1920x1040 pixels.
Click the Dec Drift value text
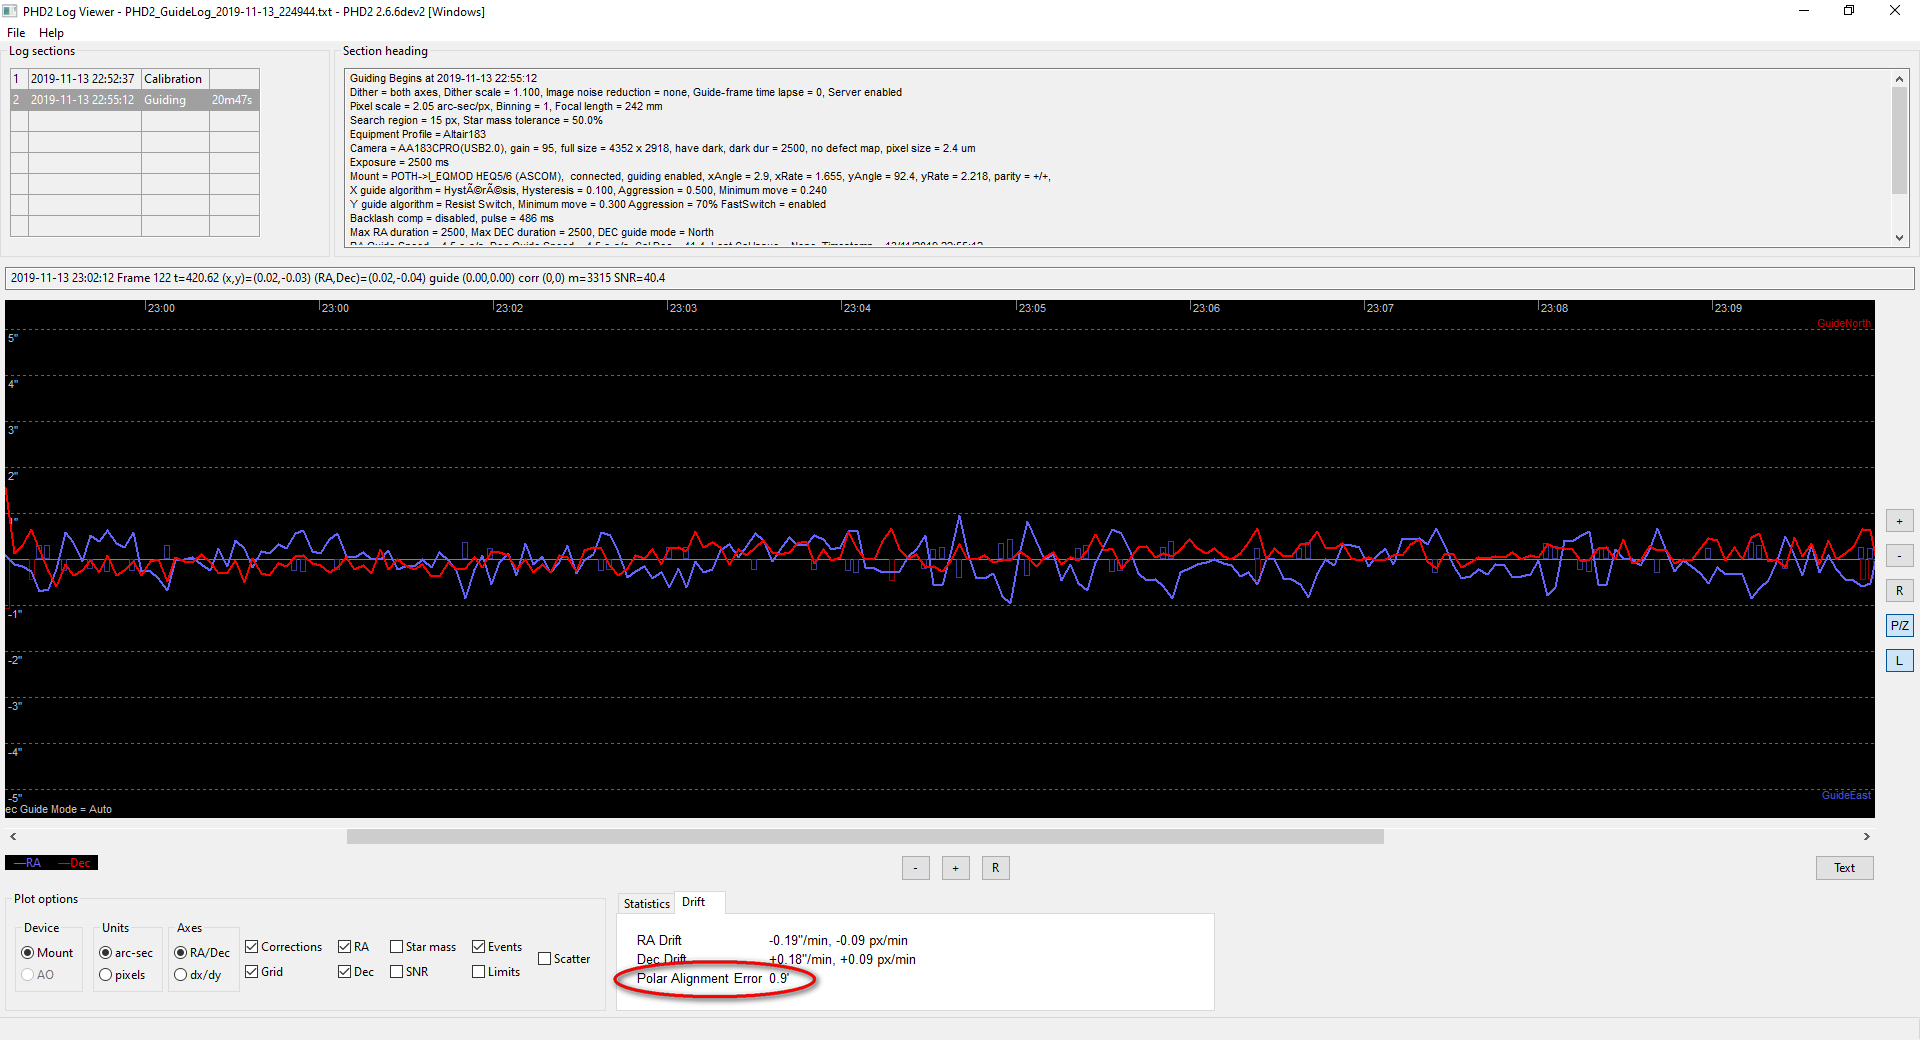tap(842, 960)
